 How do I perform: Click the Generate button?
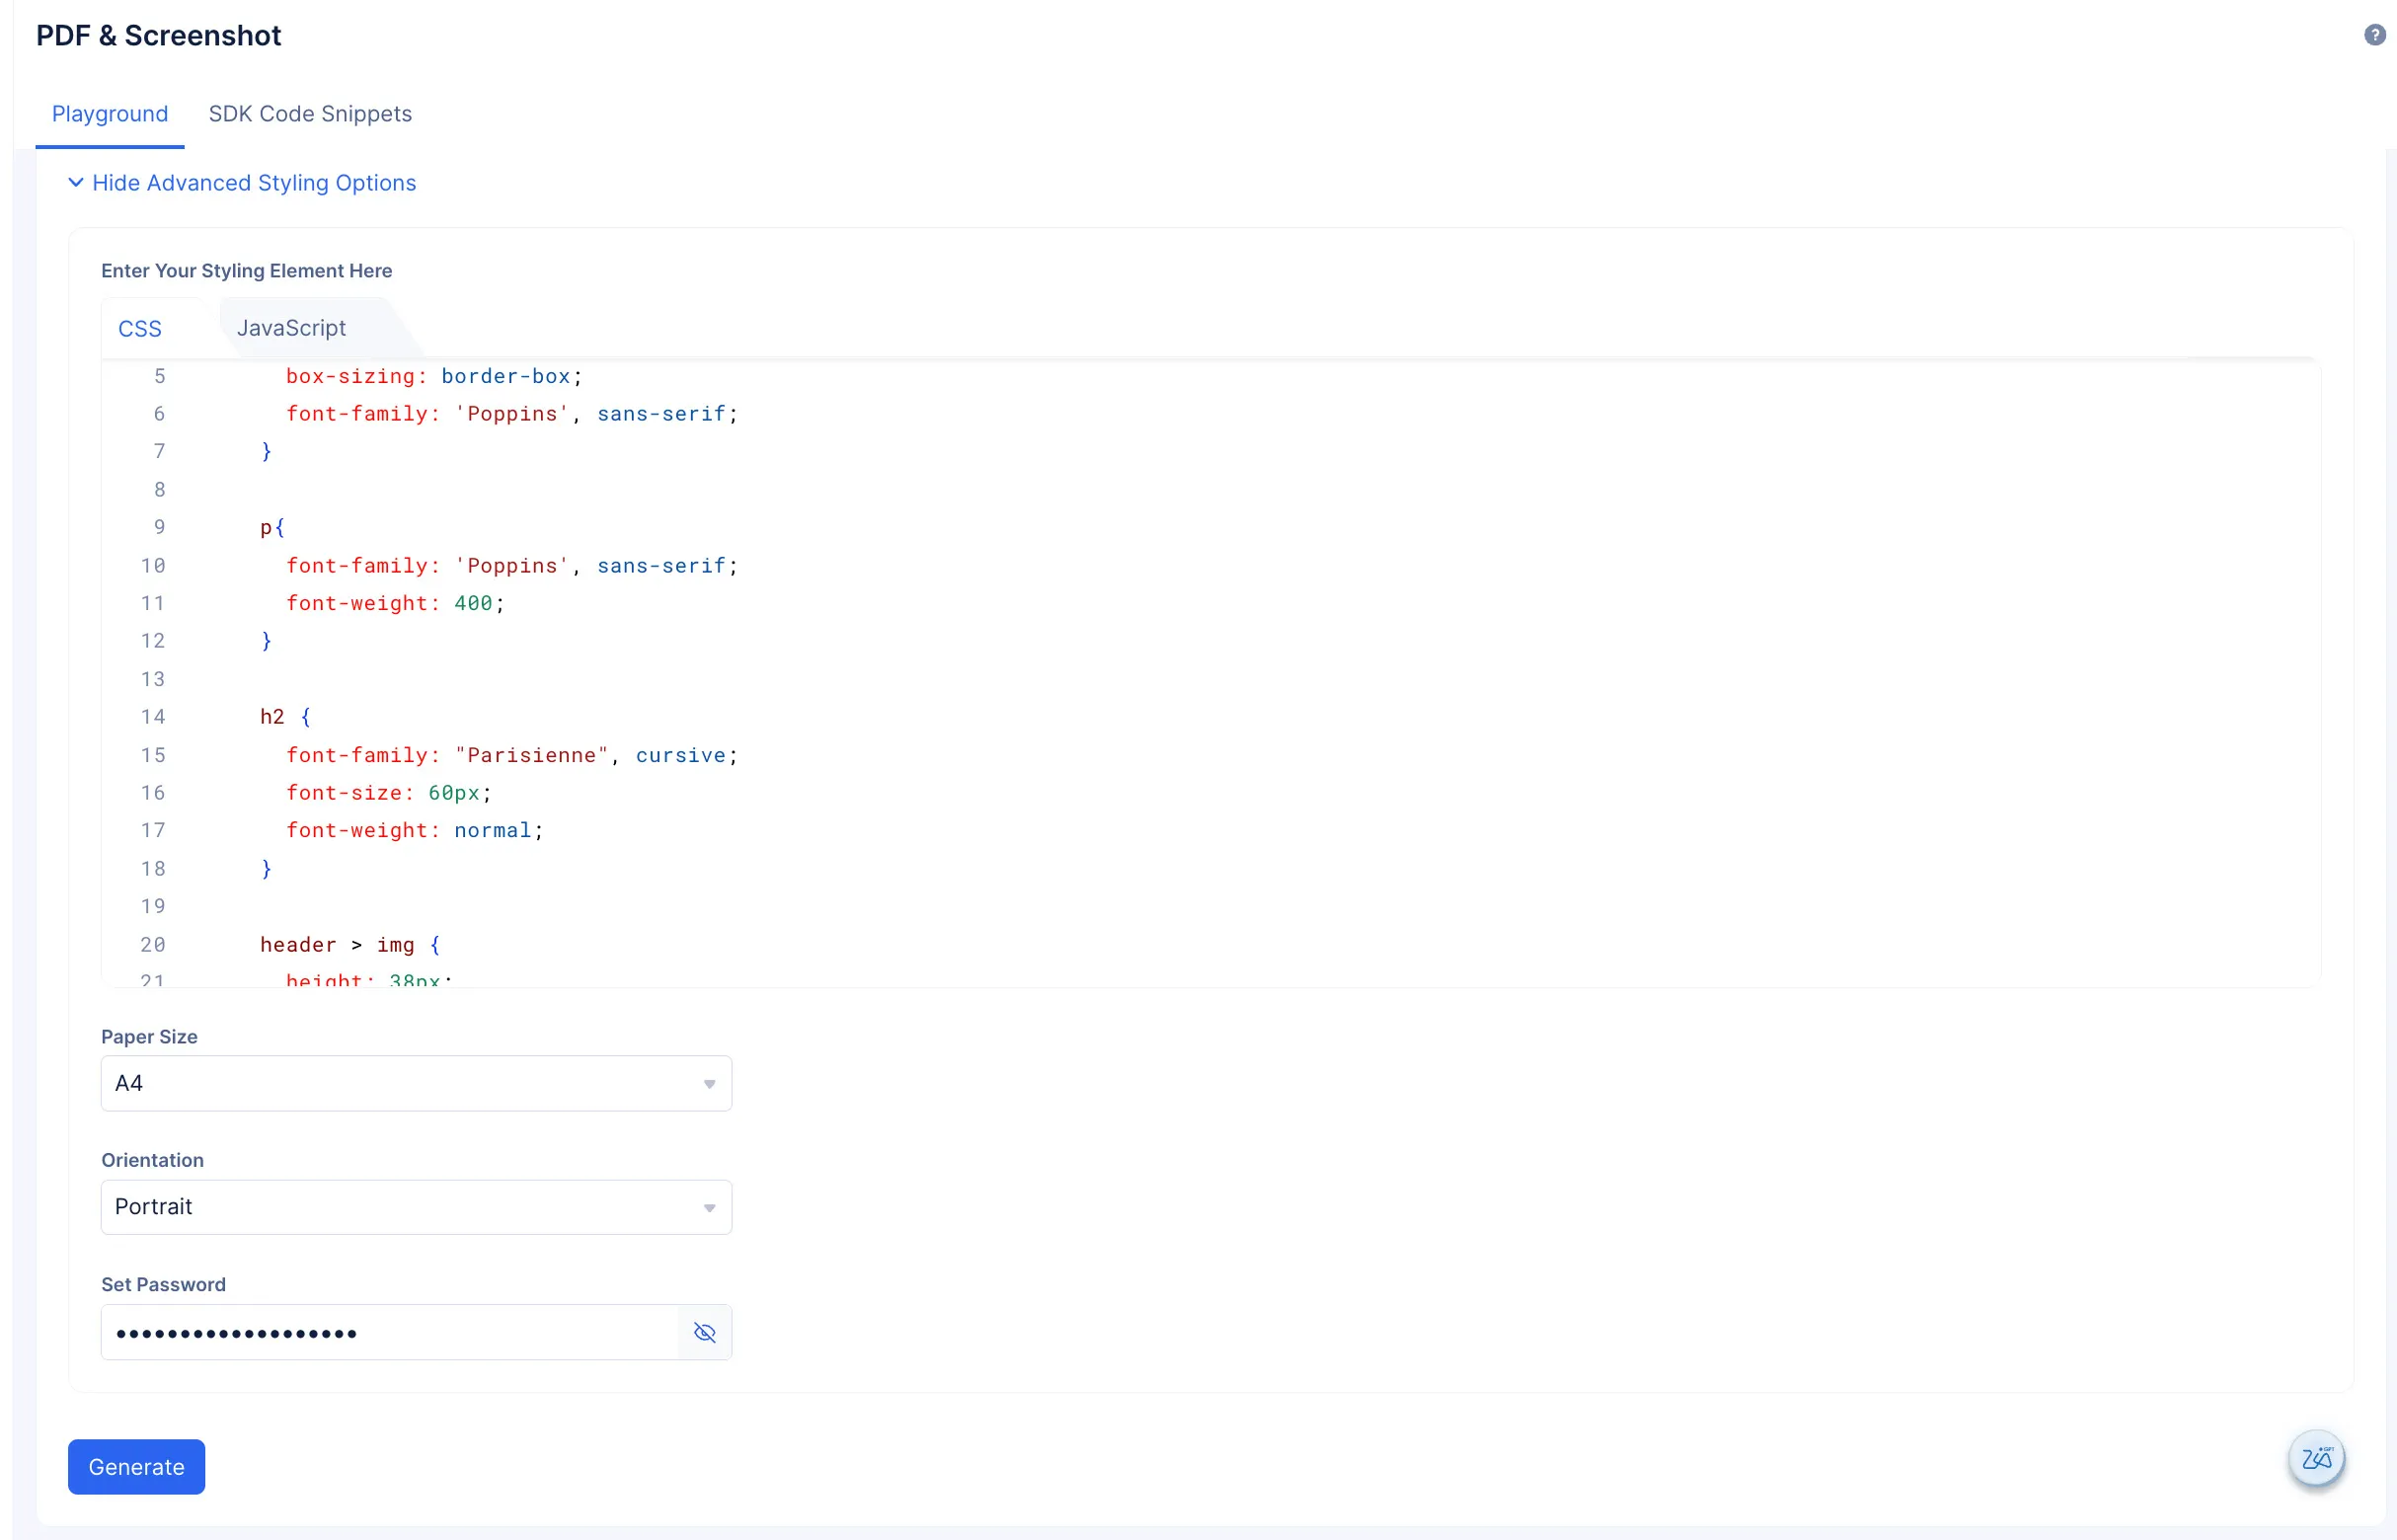coord(137,1467)
